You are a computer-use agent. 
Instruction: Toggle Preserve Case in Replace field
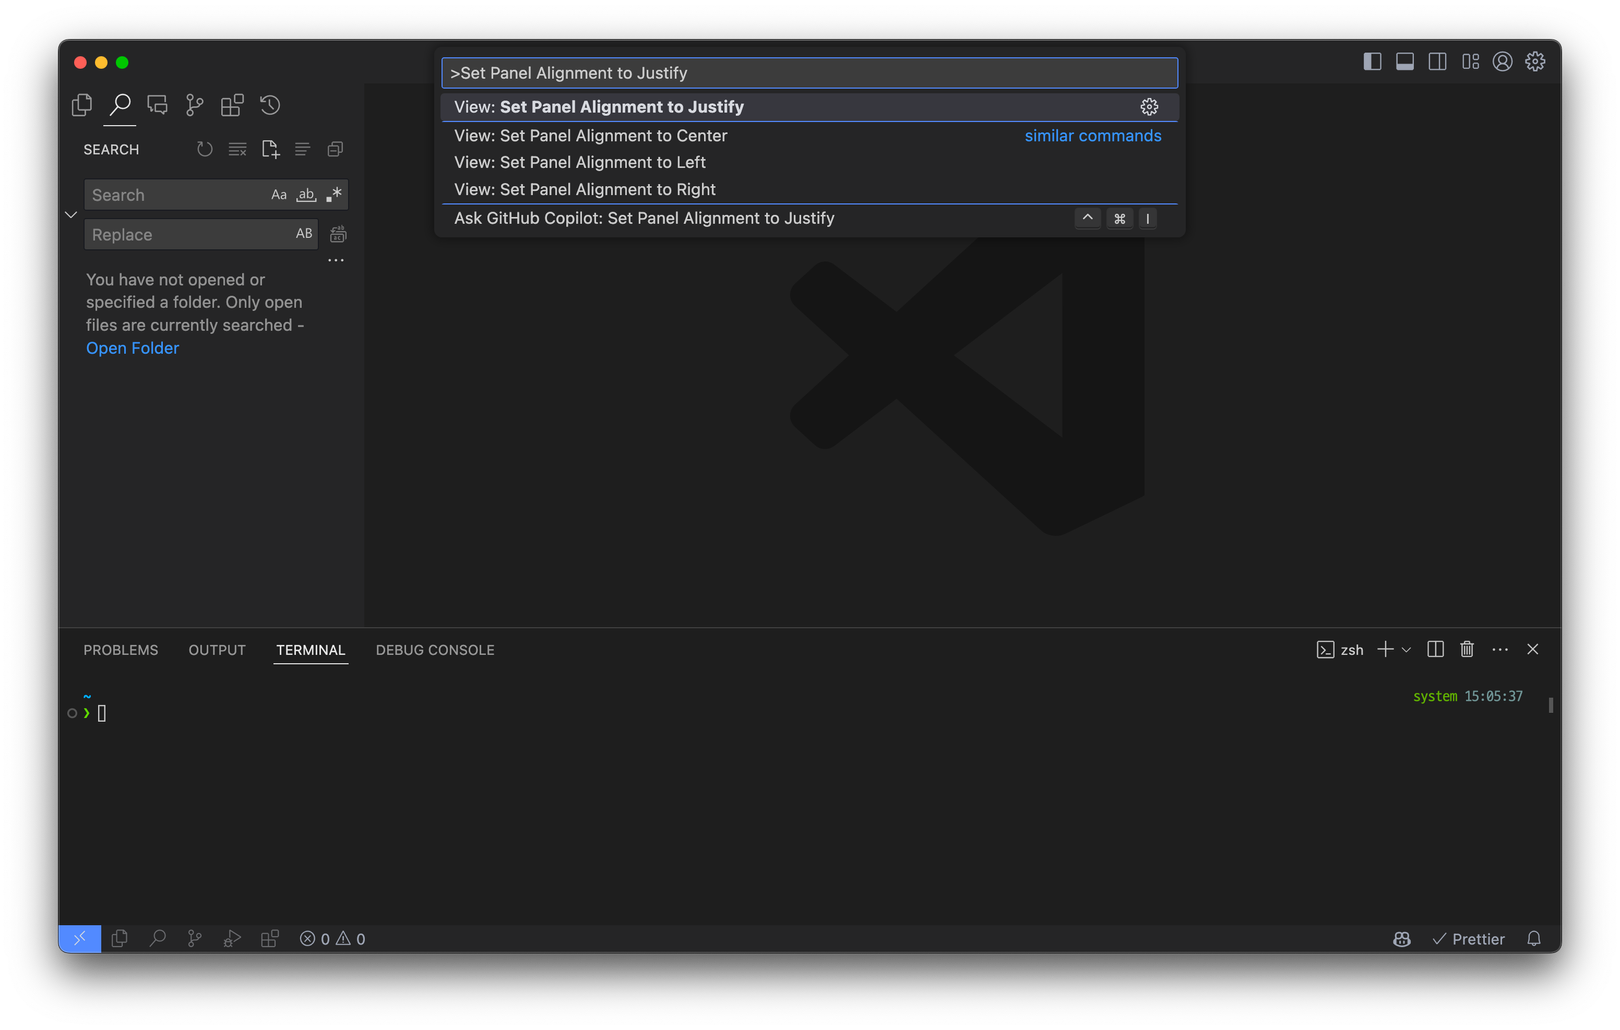click(304, 234)
